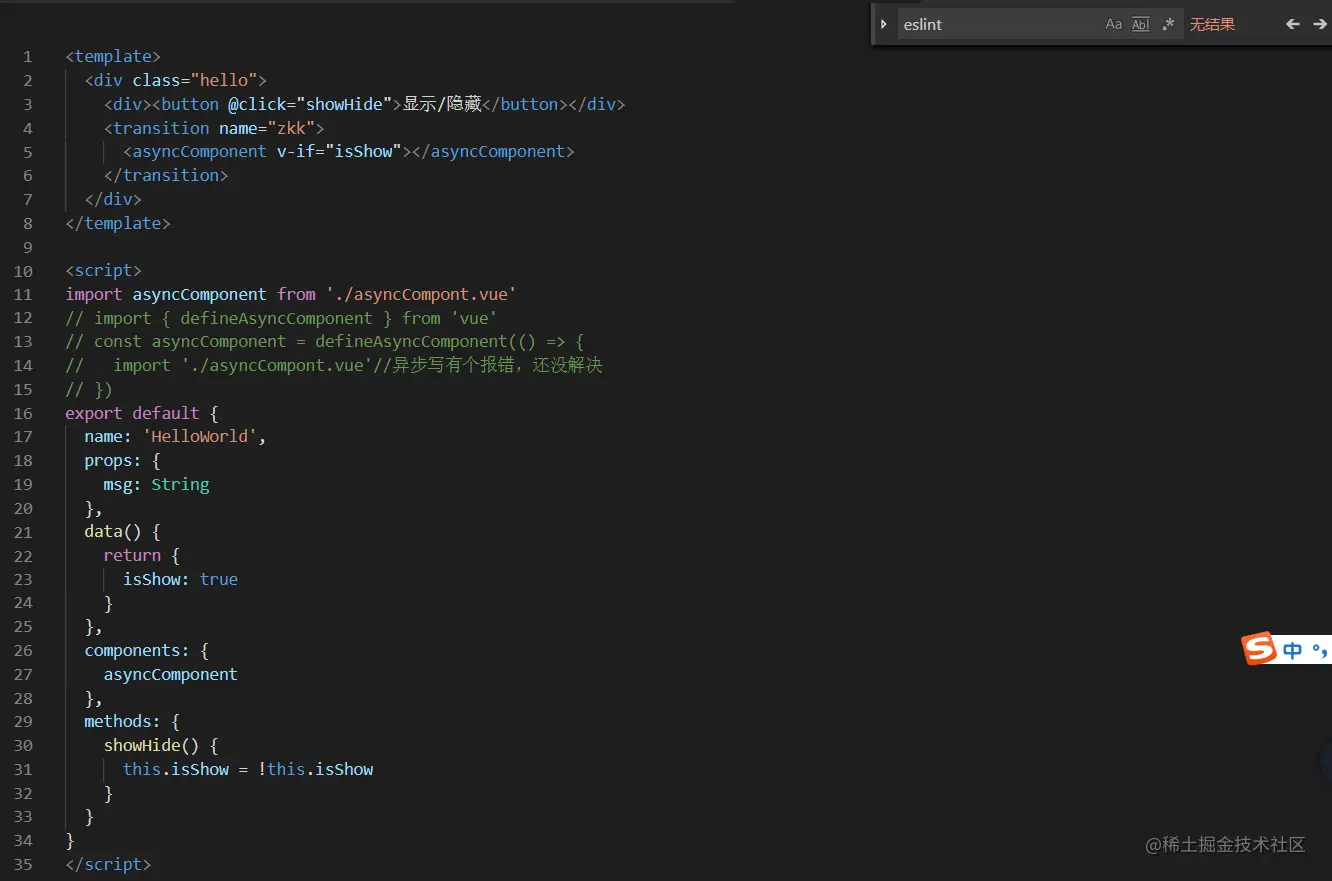Screen dimensions: 1332x881
Task: Click 'data()' method on line 21
Action: [x=113, y=531]
